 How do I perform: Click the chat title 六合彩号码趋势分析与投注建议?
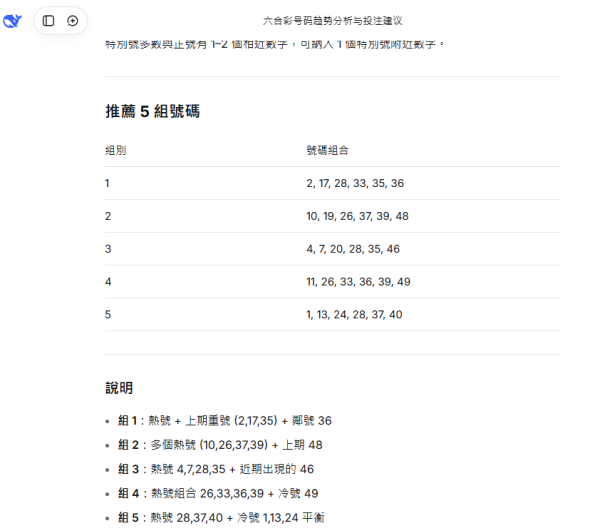pyautogui.click(x=332, y=21)
